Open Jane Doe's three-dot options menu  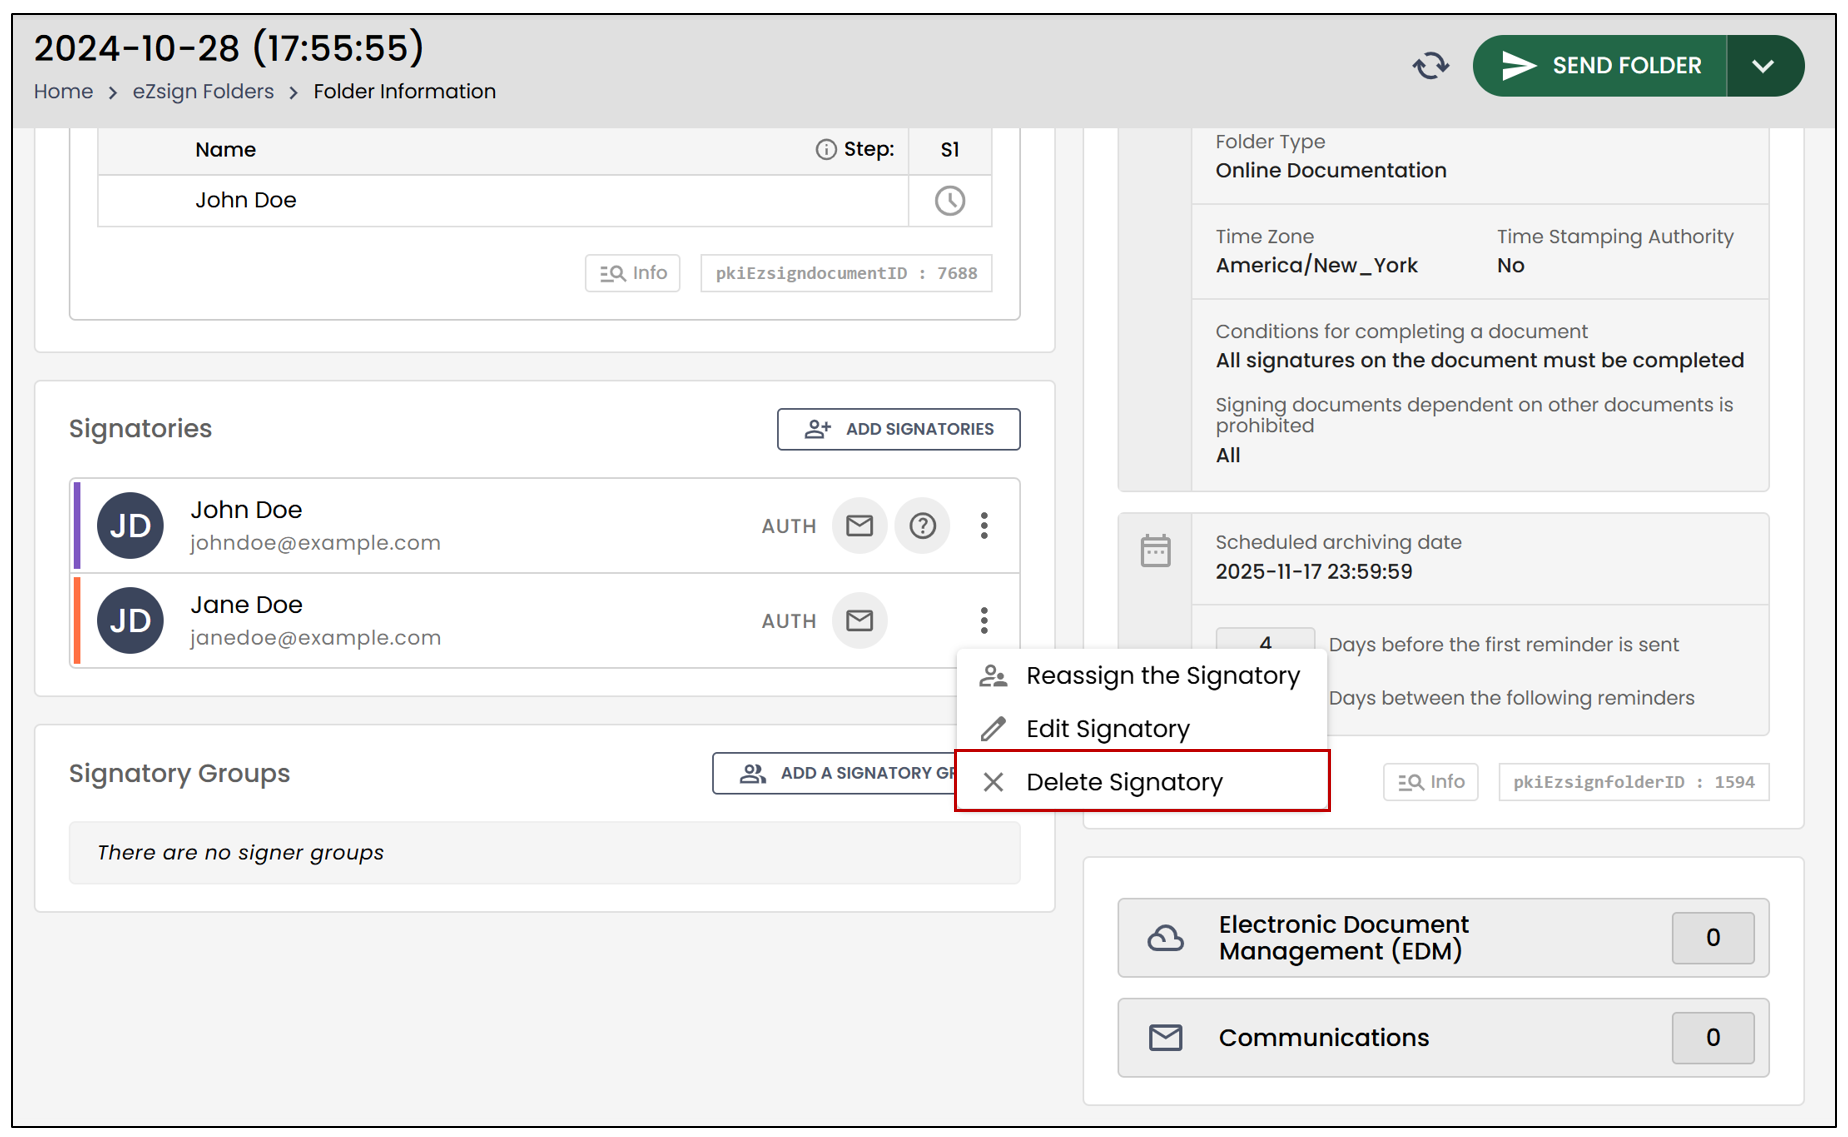pyautogui.click(x=984, y=621)
